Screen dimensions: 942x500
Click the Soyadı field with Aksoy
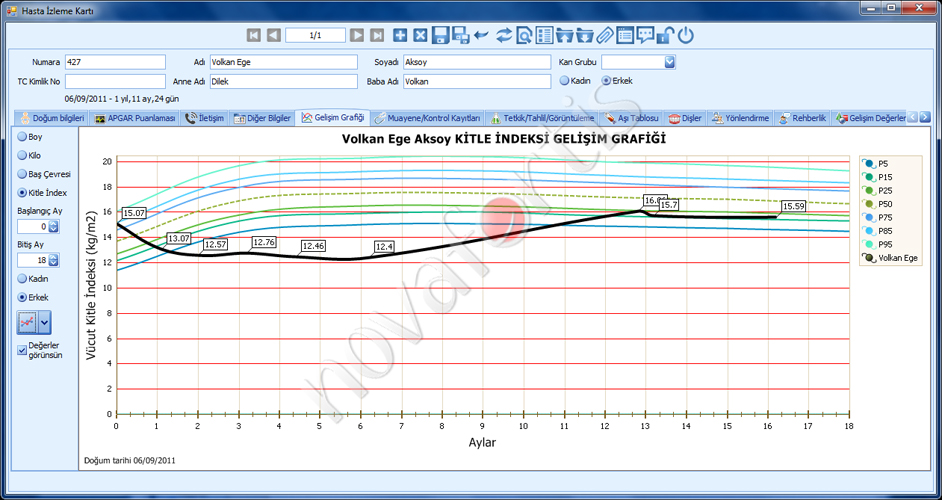click(x=477, y=62)
